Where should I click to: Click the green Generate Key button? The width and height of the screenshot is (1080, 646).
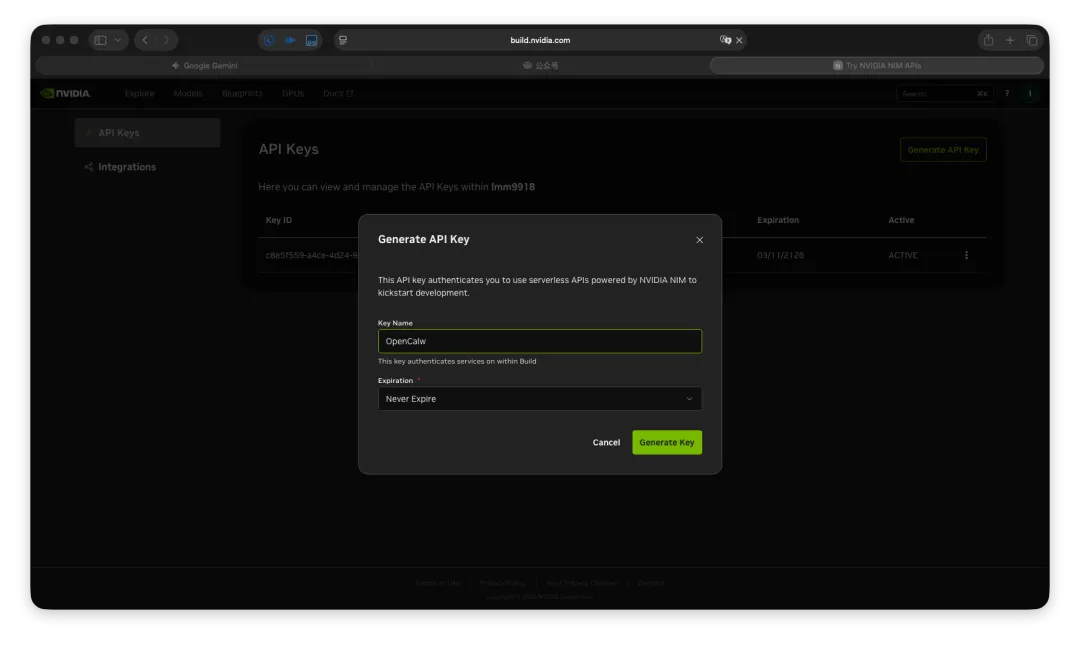coord(667,442)
